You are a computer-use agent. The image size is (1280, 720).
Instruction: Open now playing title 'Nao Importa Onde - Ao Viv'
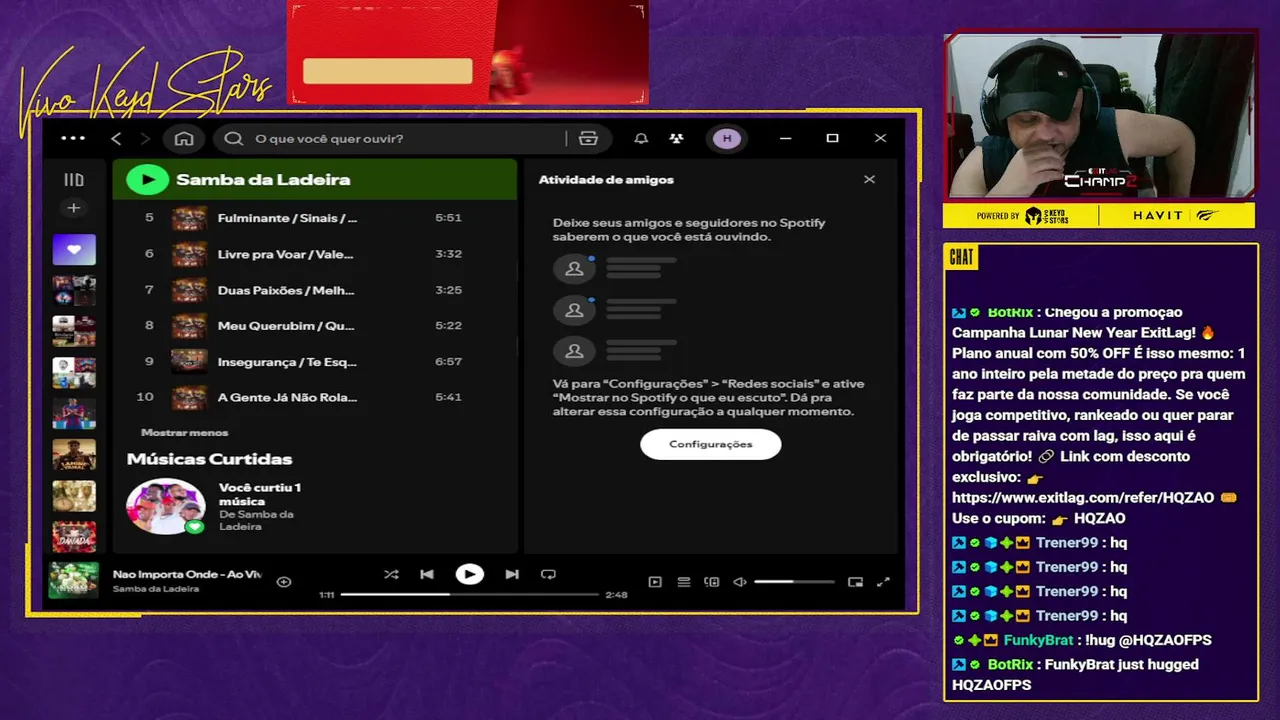click(186, 574)
